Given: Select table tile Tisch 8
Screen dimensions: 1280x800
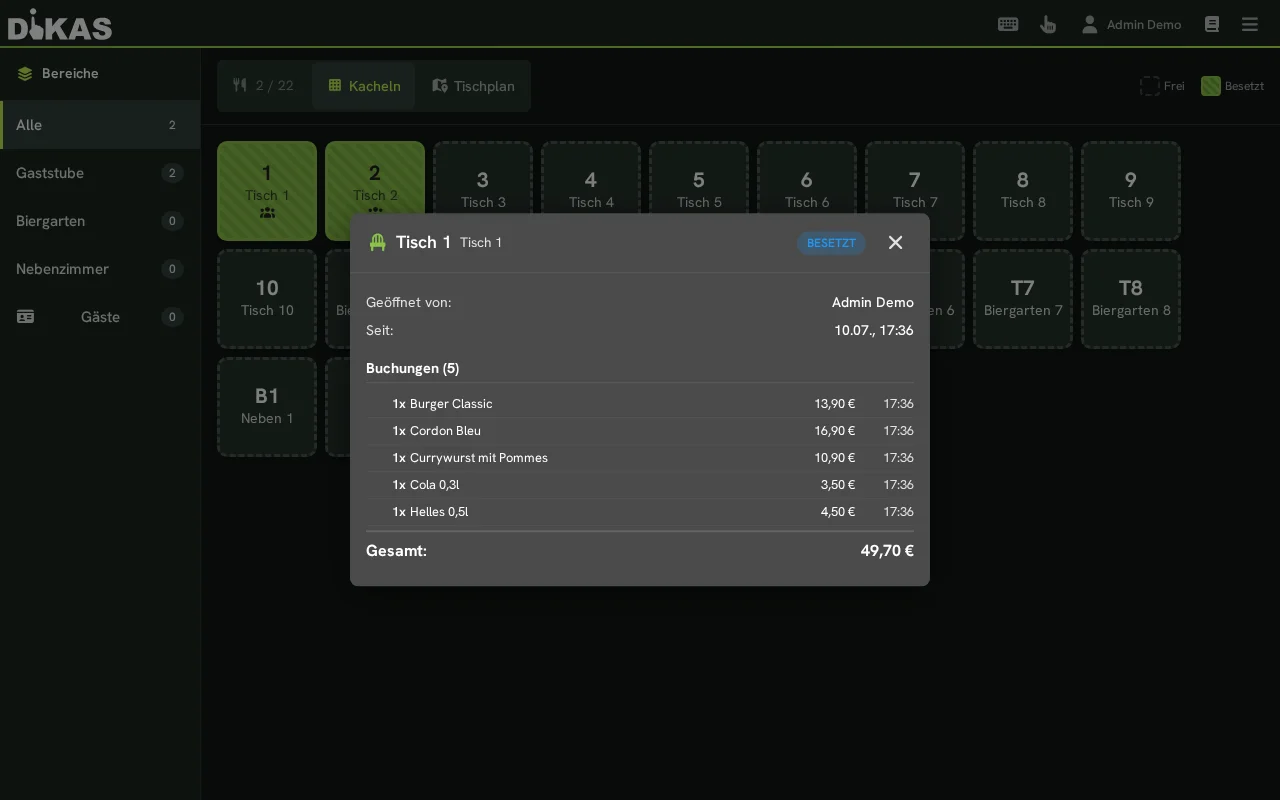Looking at the screenshot, I should [1023, 191].
